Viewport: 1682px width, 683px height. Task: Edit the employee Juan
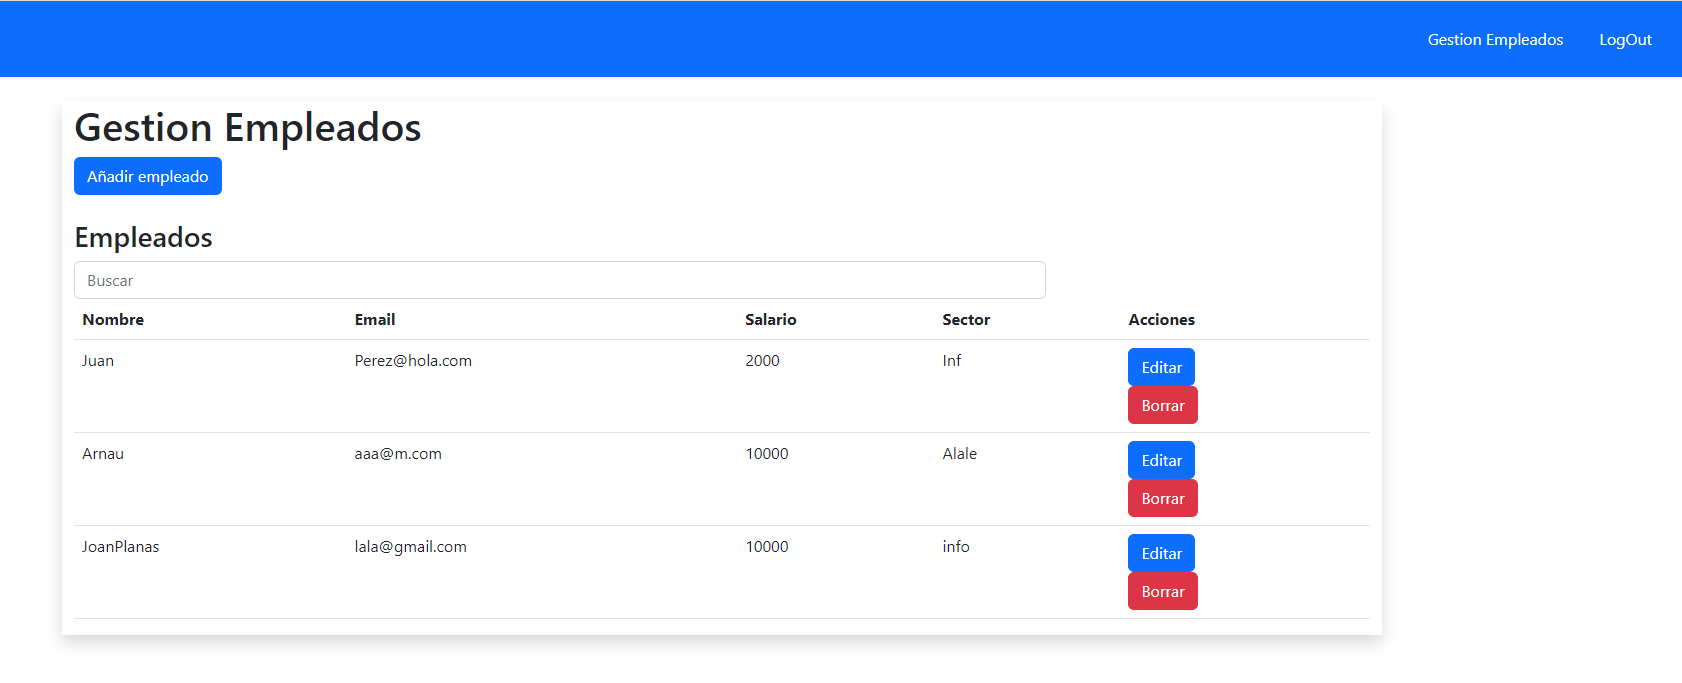coord(1161,367)
